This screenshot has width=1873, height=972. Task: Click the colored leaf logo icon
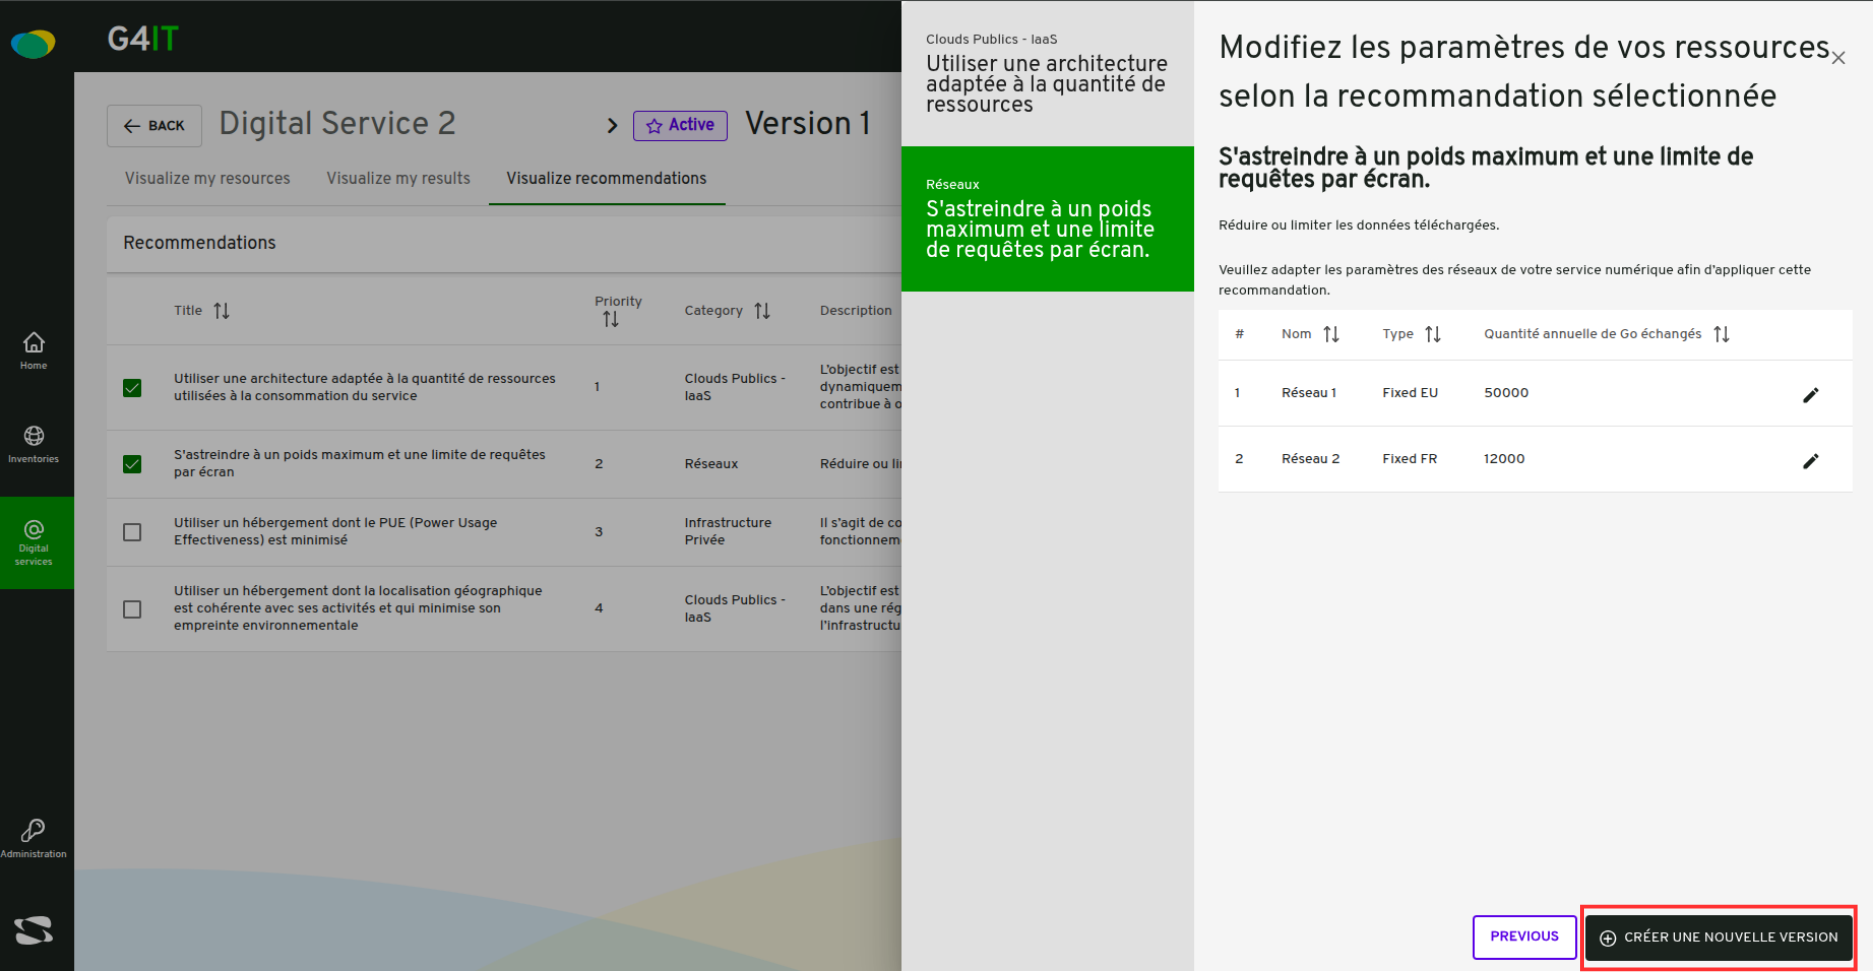pos(33,43)
